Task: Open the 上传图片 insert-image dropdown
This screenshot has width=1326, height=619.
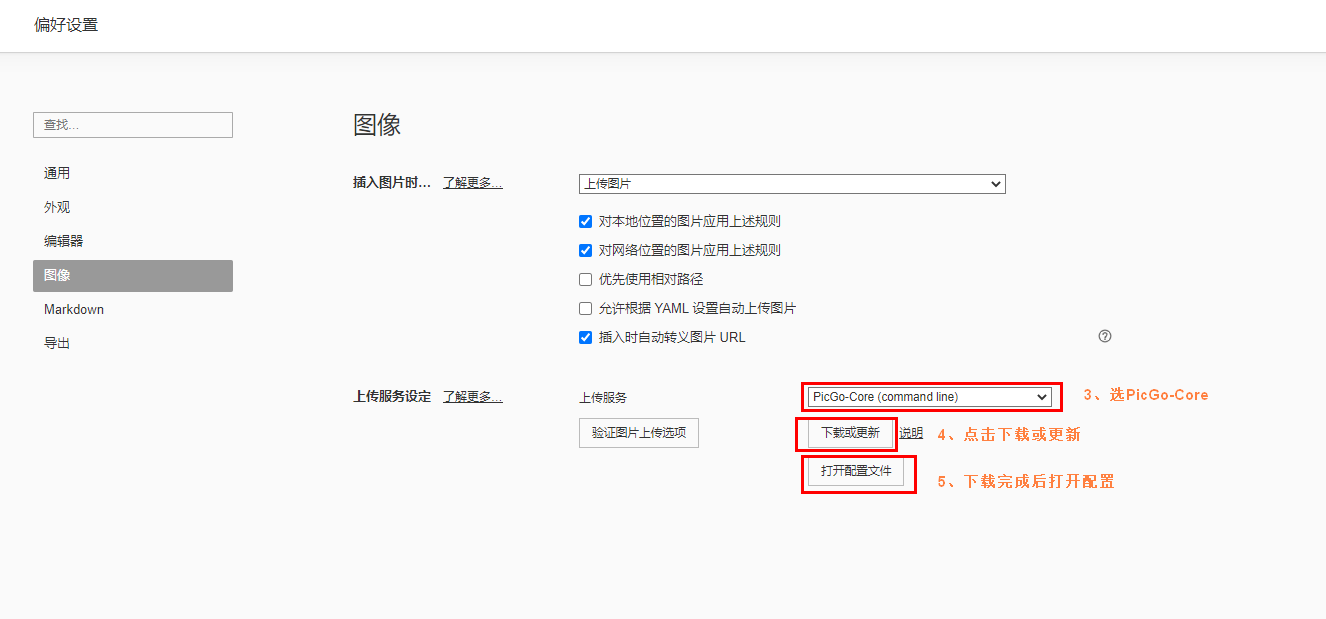Action: 792,184
